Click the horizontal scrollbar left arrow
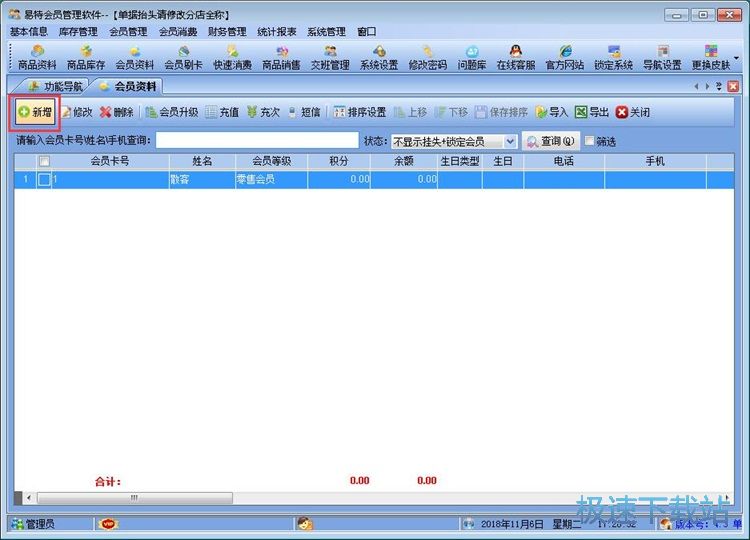This screenshot has height=540, width=750. click(29, 498)
